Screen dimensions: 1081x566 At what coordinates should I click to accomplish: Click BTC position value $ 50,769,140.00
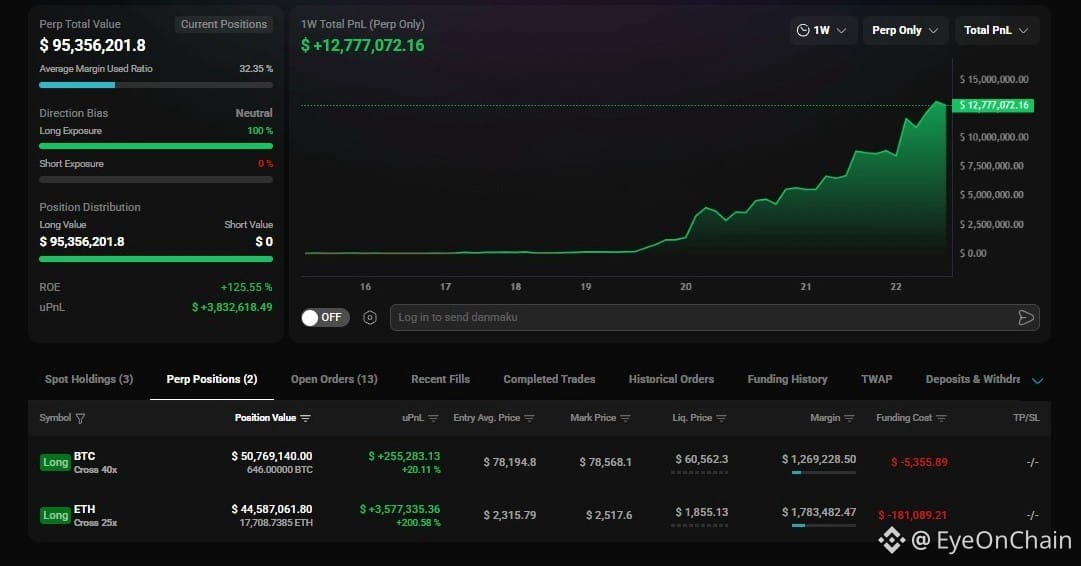[x=272, y=456]
